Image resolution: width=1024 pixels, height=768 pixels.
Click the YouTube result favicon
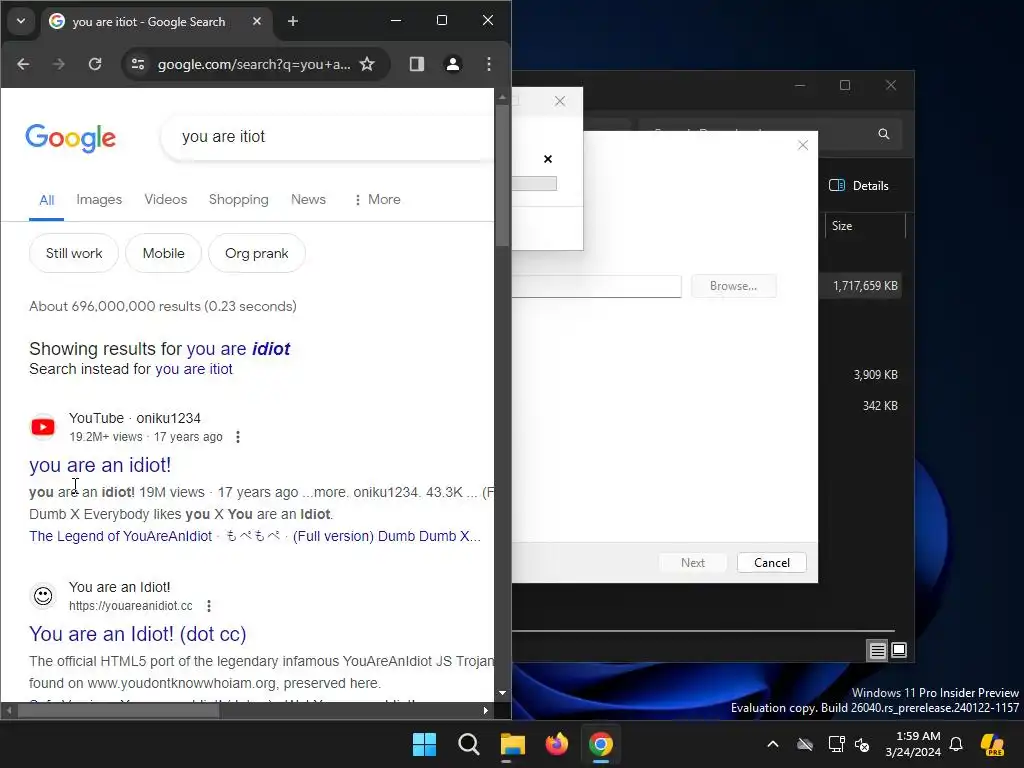pos(43,427)
